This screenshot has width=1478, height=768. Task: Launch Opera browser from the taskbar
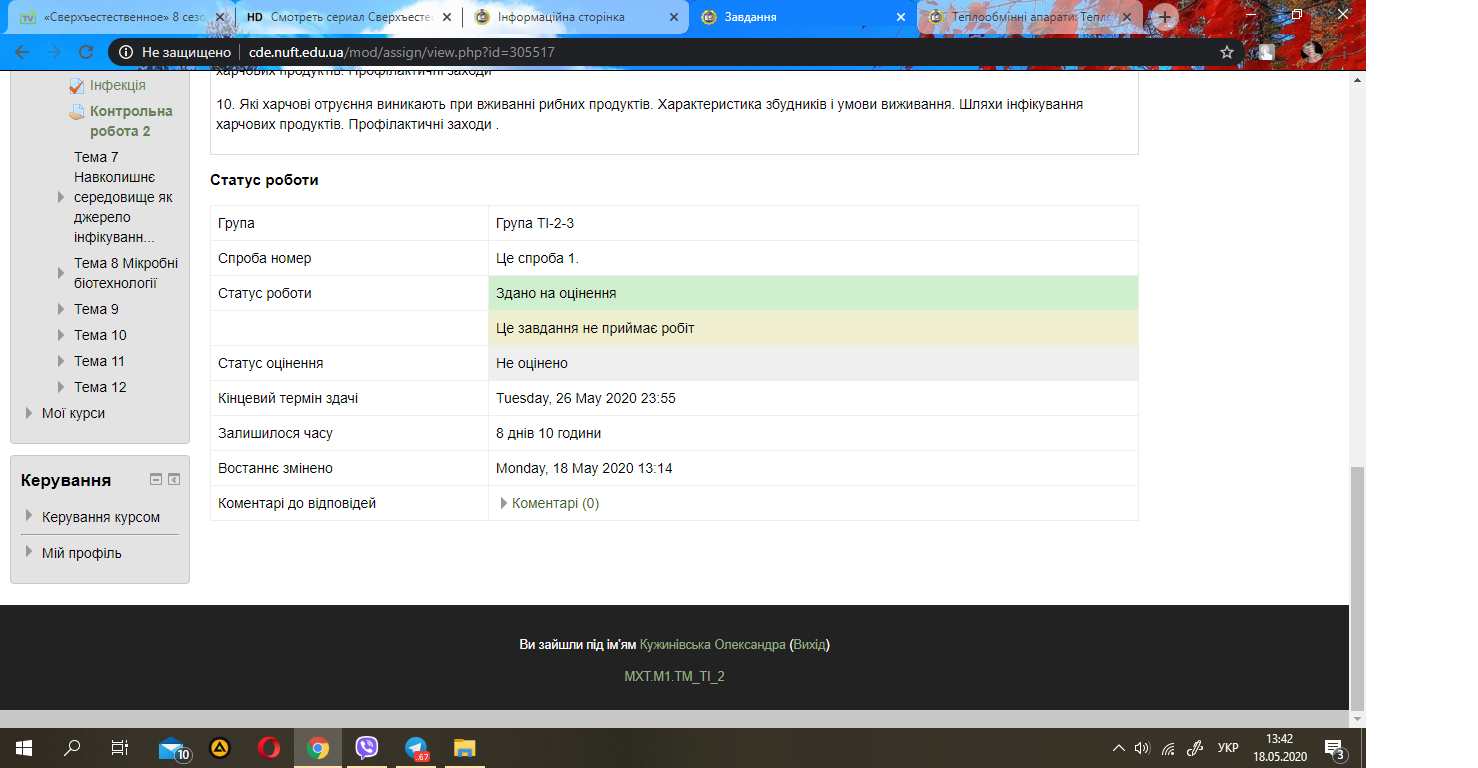[268, 747]
